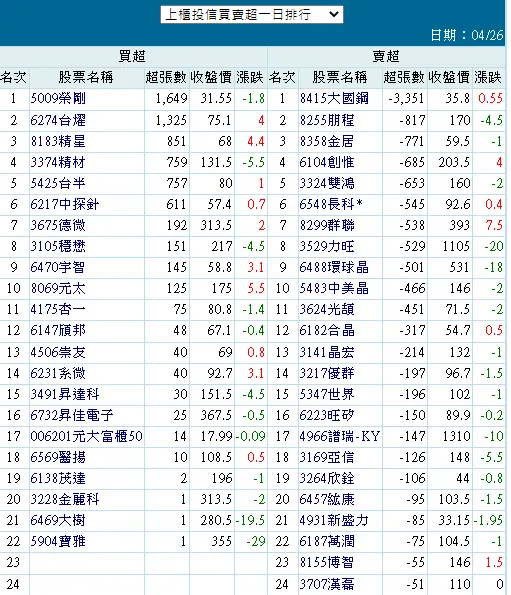The image size is (511, 595).
Task: Select the 3529力旺 stock link
Action: tap(327, 246)
